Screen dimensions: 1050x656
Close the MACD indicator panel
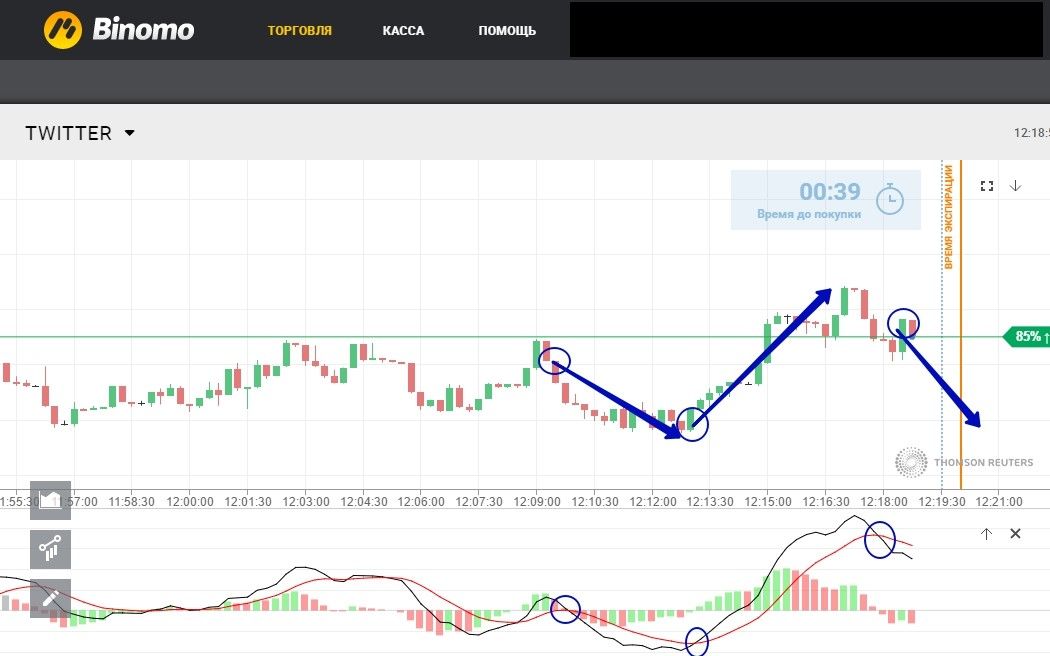1015,534
